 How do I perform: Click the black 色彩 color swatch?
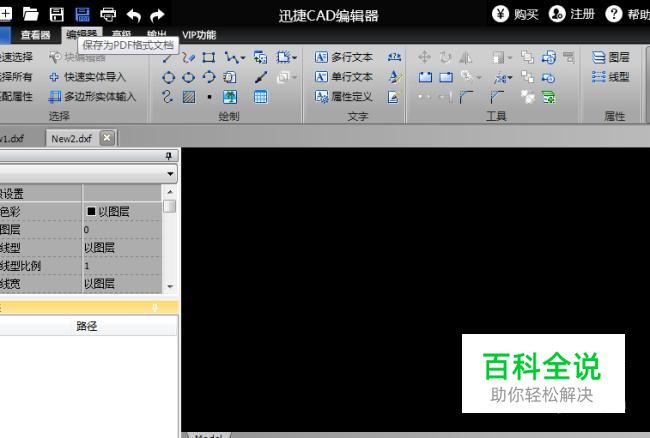click(x=91, y=212)
